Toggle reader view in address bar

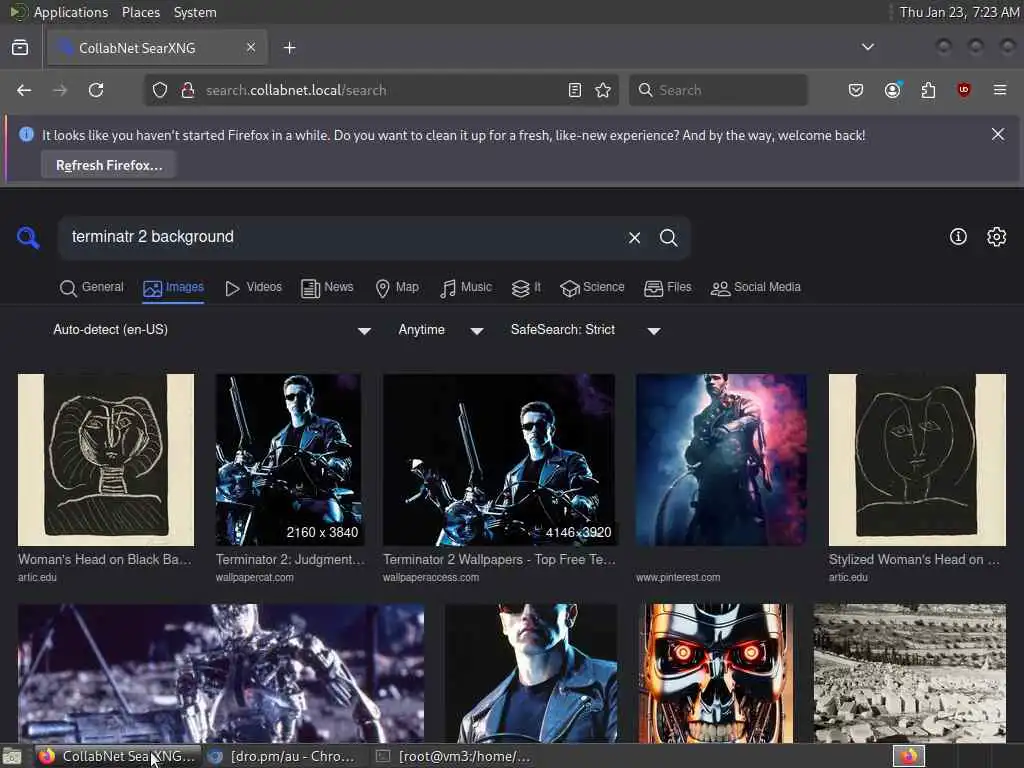pyautogui.click(x=575, y=90)
